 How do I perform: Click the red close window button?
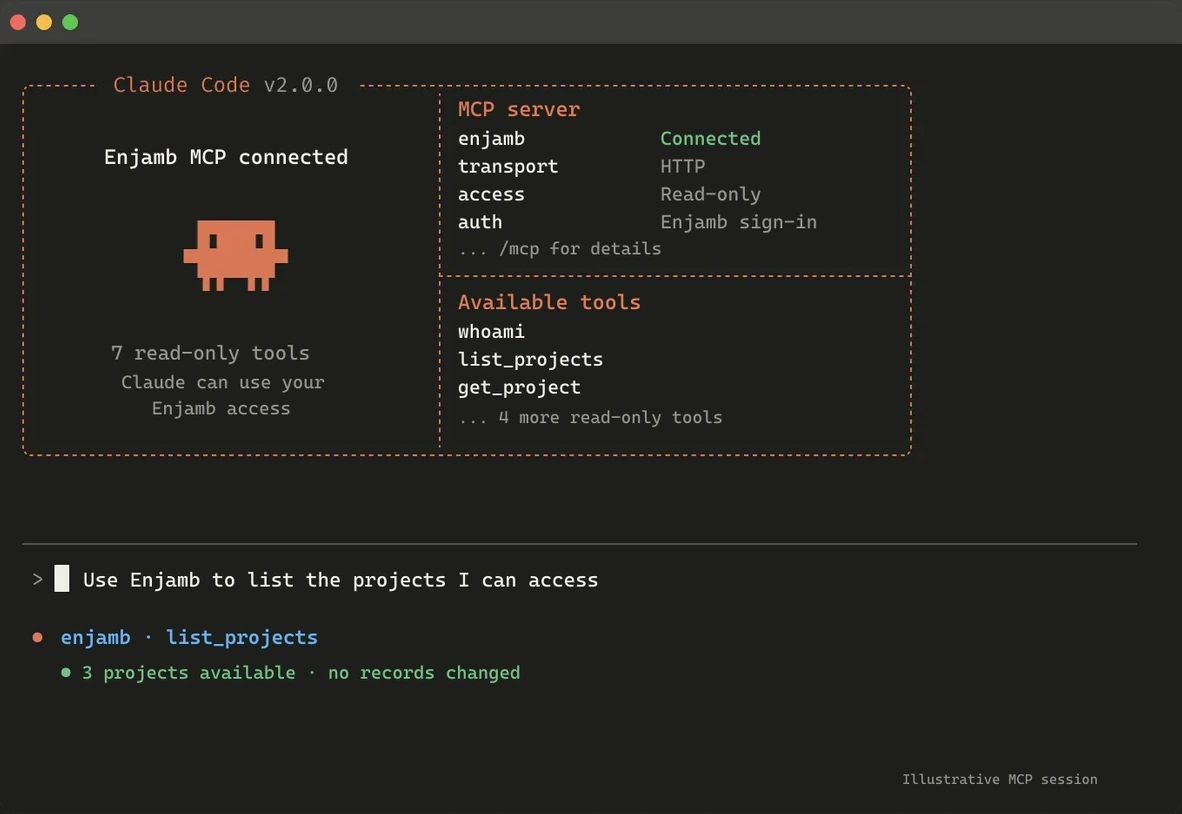click(x=18, y=23)
